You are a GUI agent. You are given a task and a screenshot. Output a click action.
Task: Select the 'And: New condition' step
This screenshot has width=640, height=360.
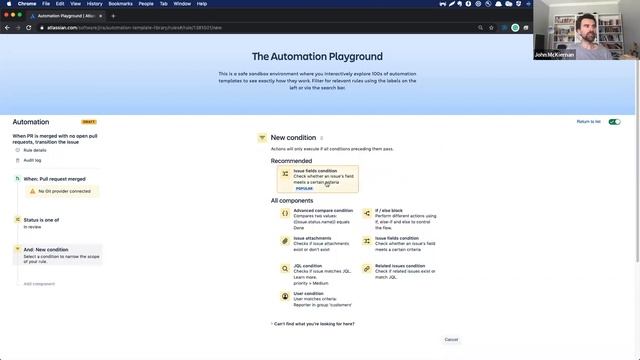57,255
